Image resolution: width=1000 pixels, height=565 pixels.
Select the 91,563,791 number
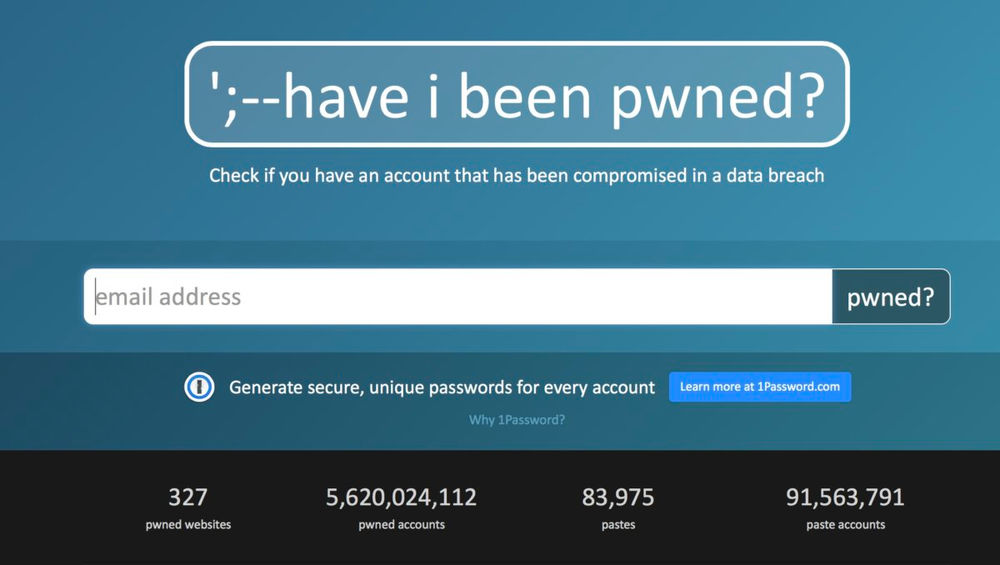845,497
